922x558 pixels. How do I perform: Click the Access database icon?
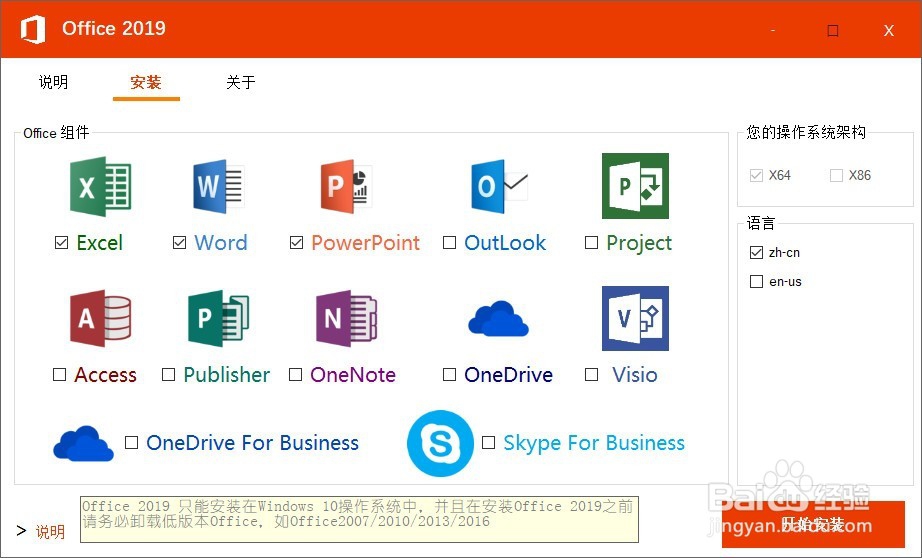pos(101,318)
